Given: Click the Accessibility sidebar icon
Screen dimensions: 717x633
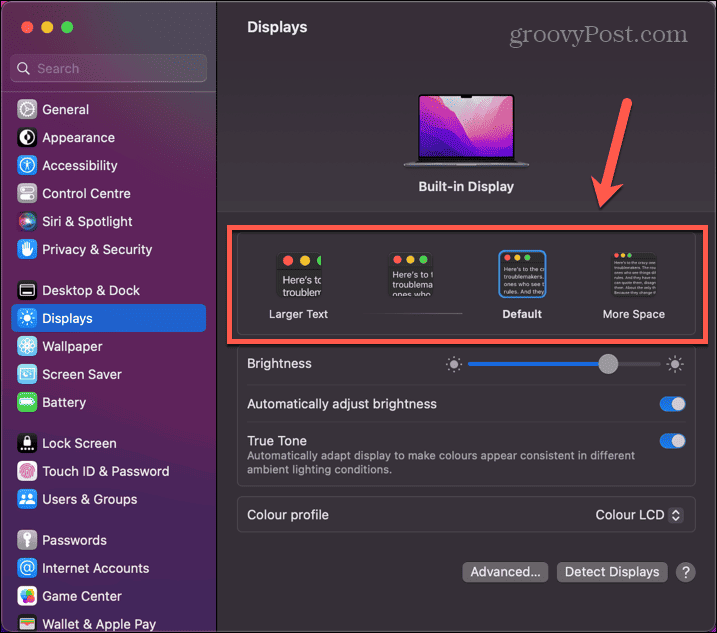Looking at the screenshot, I should click(27, 165).
